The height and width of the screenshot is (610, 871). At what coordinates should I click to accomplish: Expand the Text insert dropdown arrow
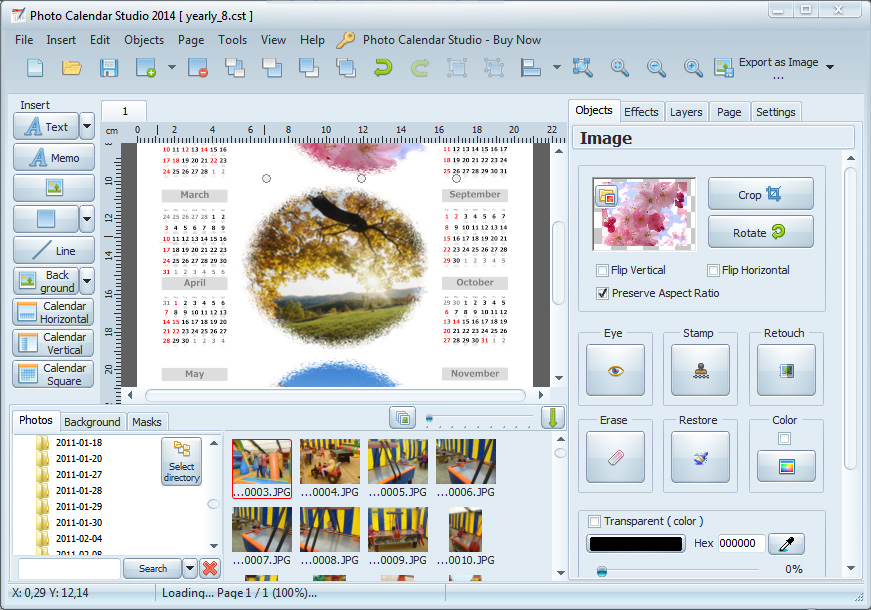[87, 127]
